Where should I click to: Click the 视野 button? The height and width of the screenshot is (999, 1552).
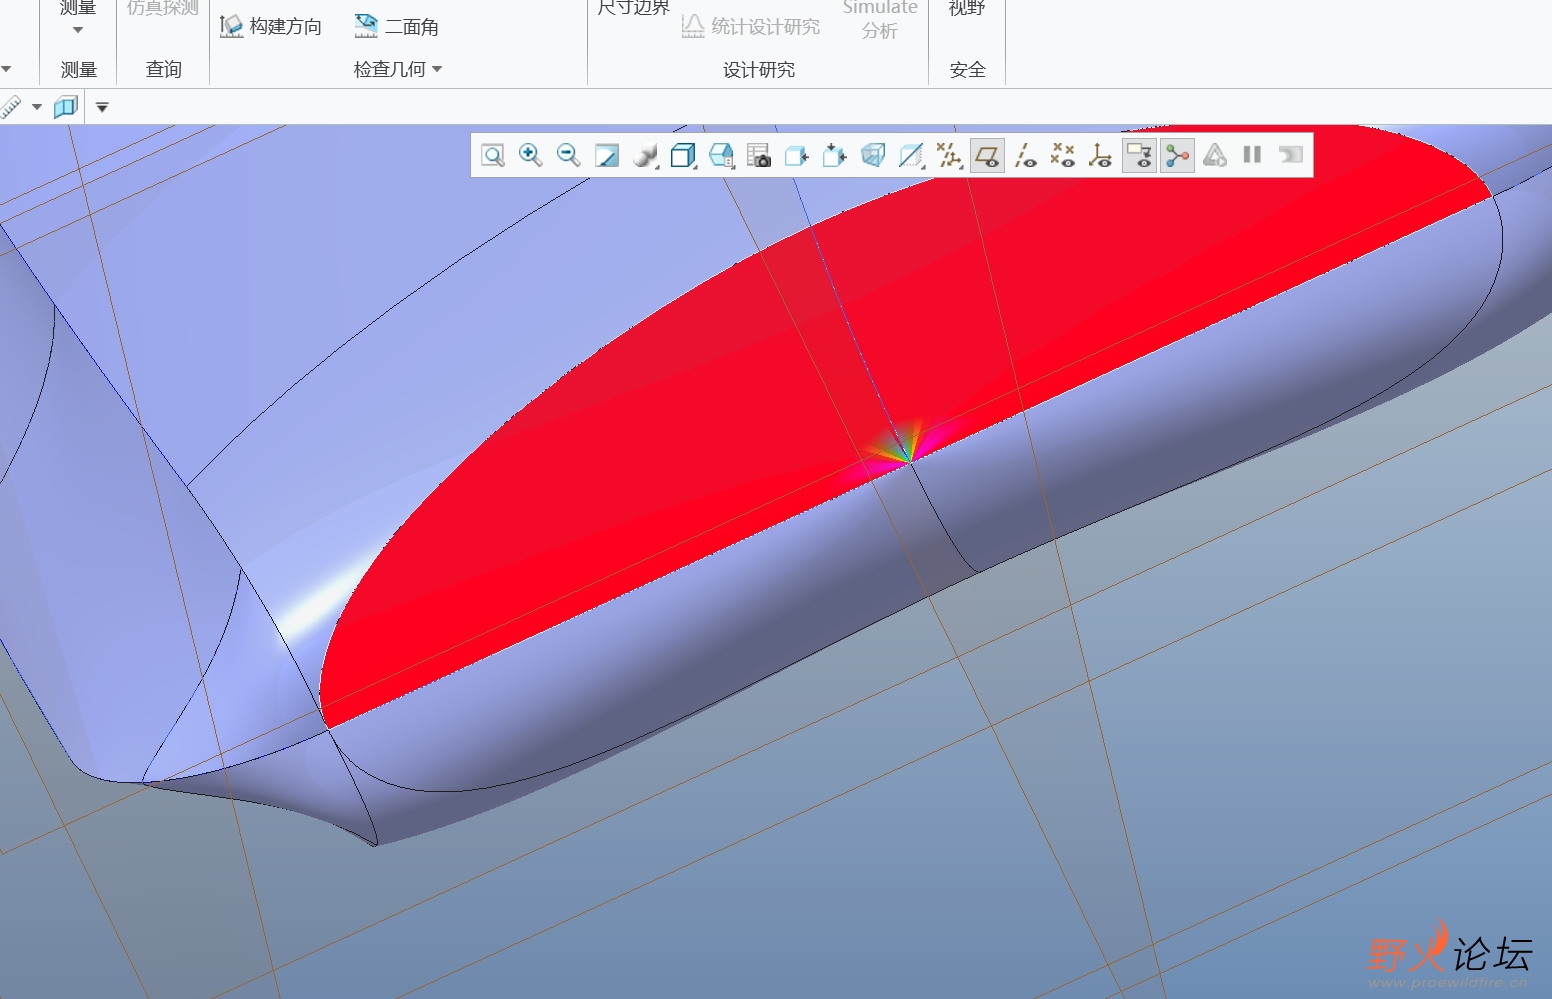[967, 8]
